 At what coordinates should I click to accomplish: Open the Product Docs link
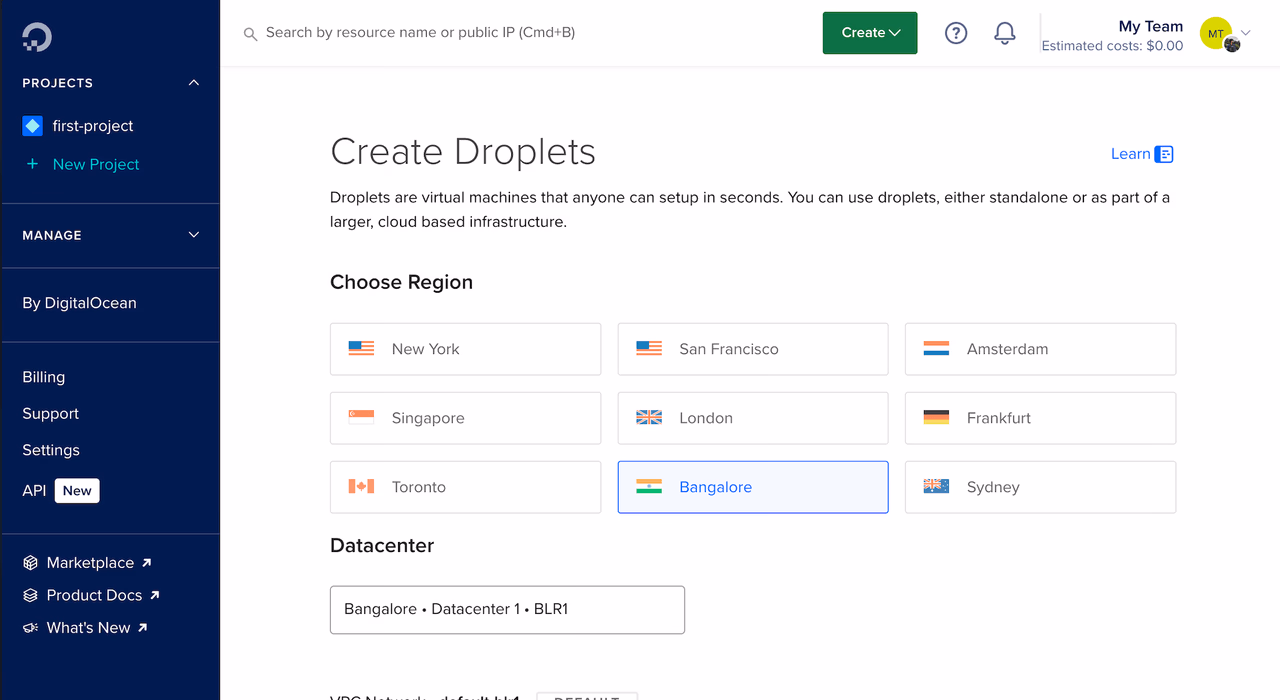coord(94,595)
